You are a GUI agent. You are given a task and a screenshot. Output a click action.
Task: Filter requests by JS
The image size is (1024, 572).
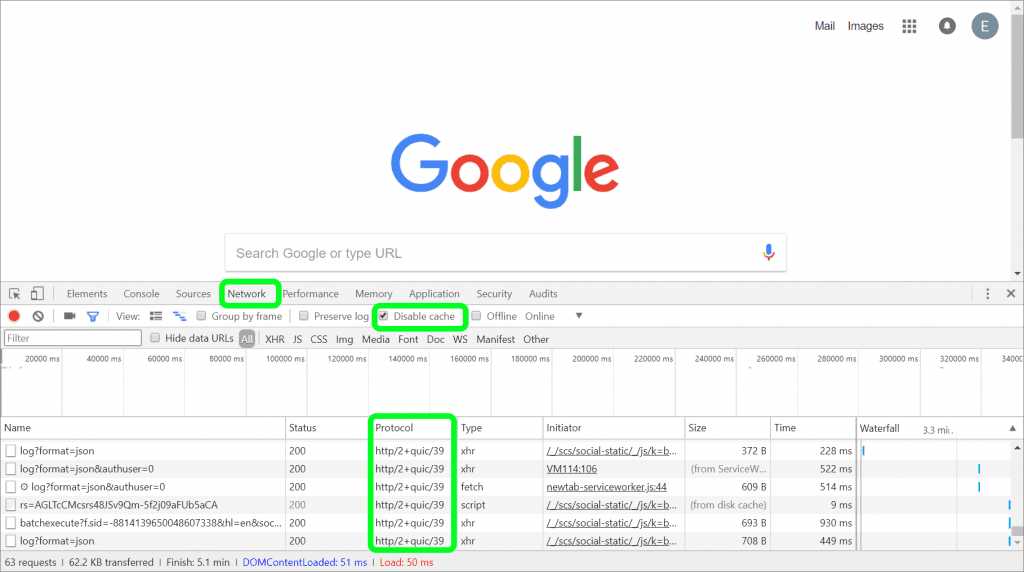point(297,339)
